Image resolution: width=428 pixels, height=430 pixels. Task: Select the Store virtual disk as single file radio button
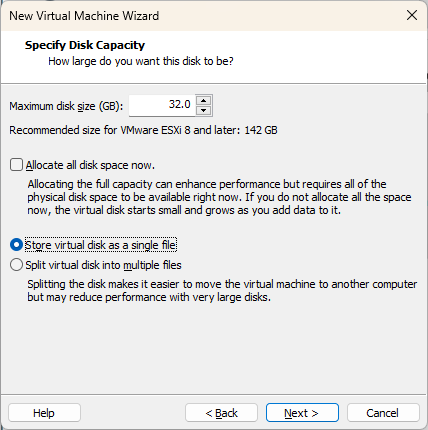[16, 245]
